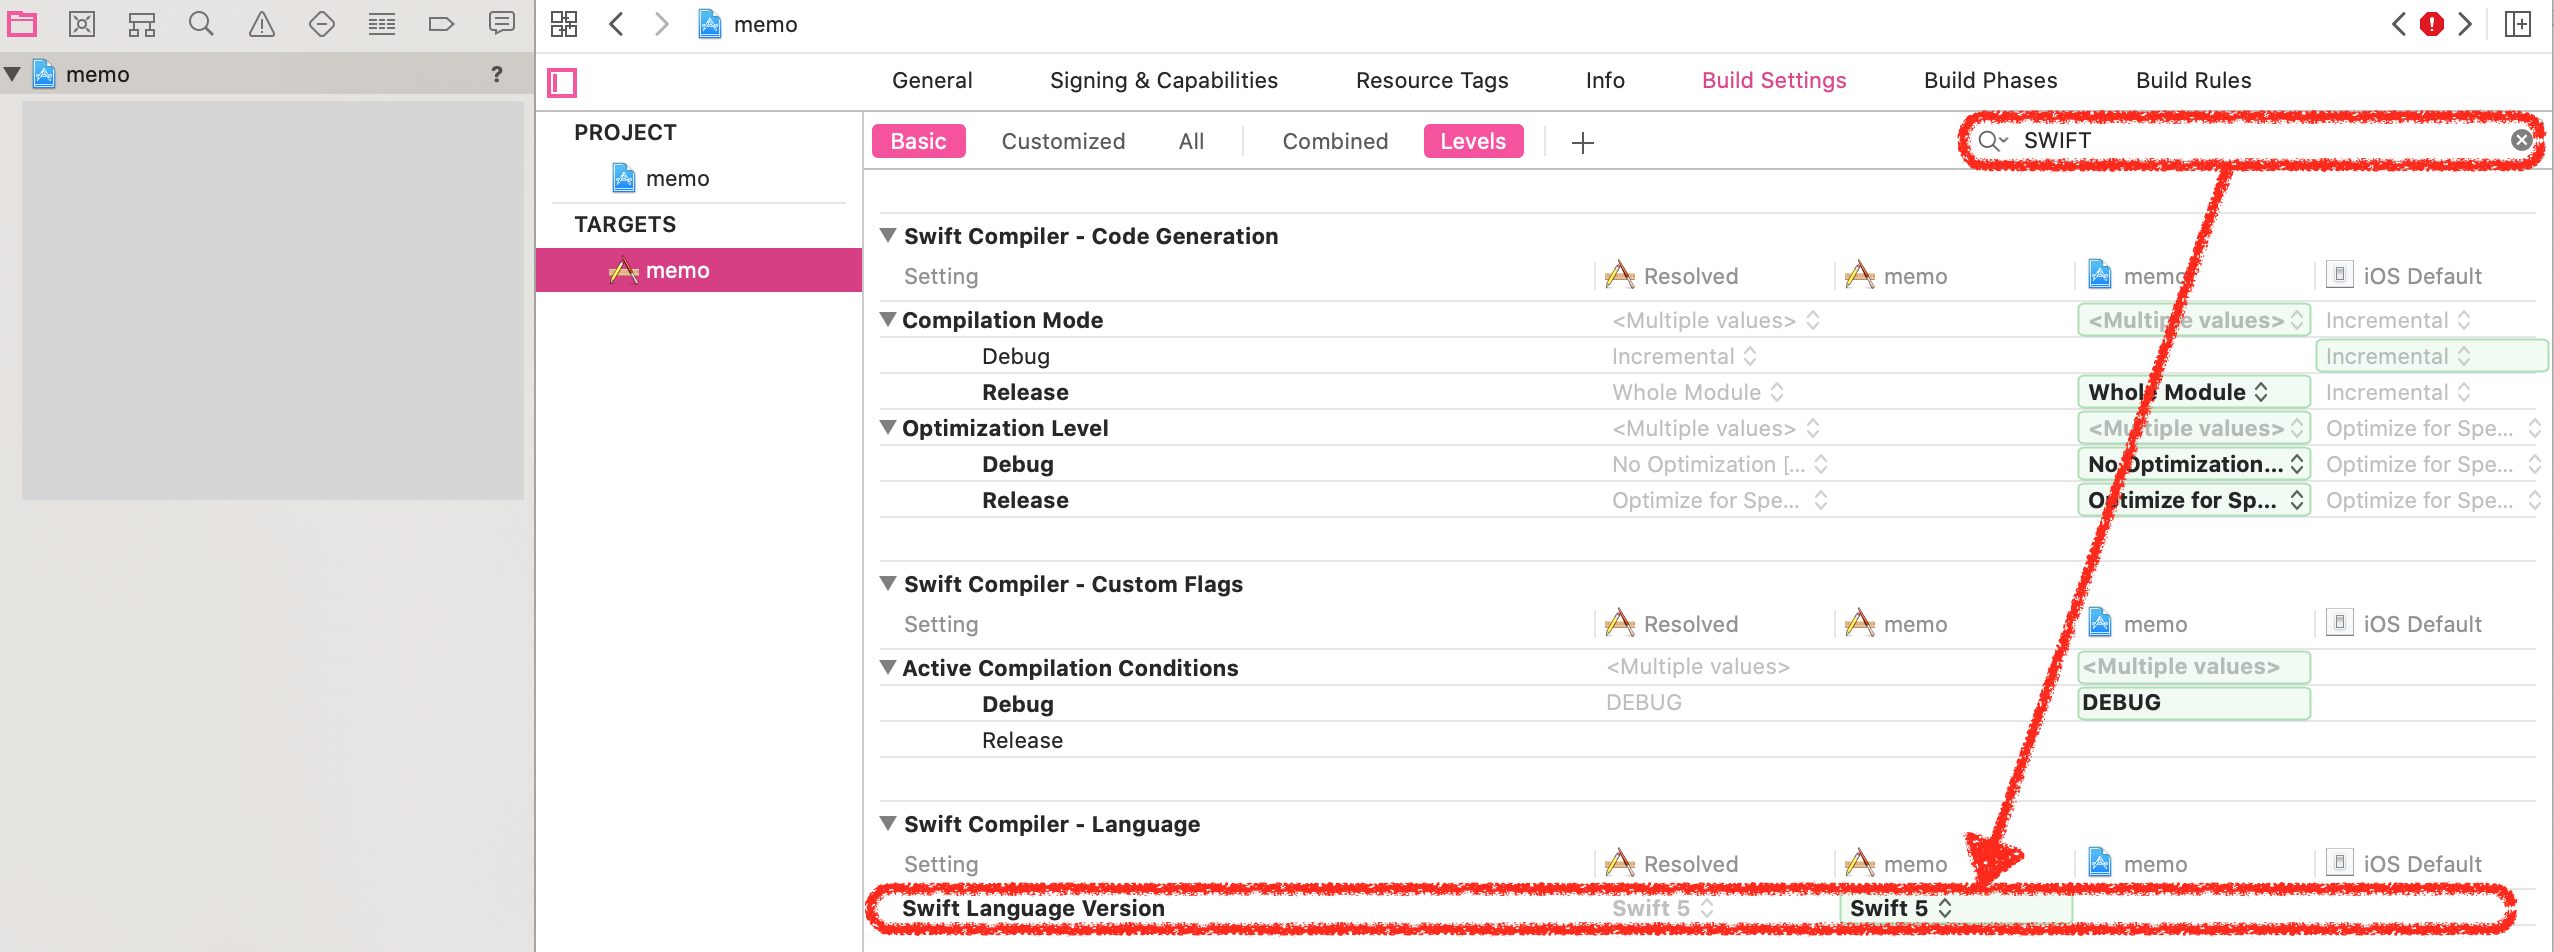Jump to previous issue arrow

2398,24
